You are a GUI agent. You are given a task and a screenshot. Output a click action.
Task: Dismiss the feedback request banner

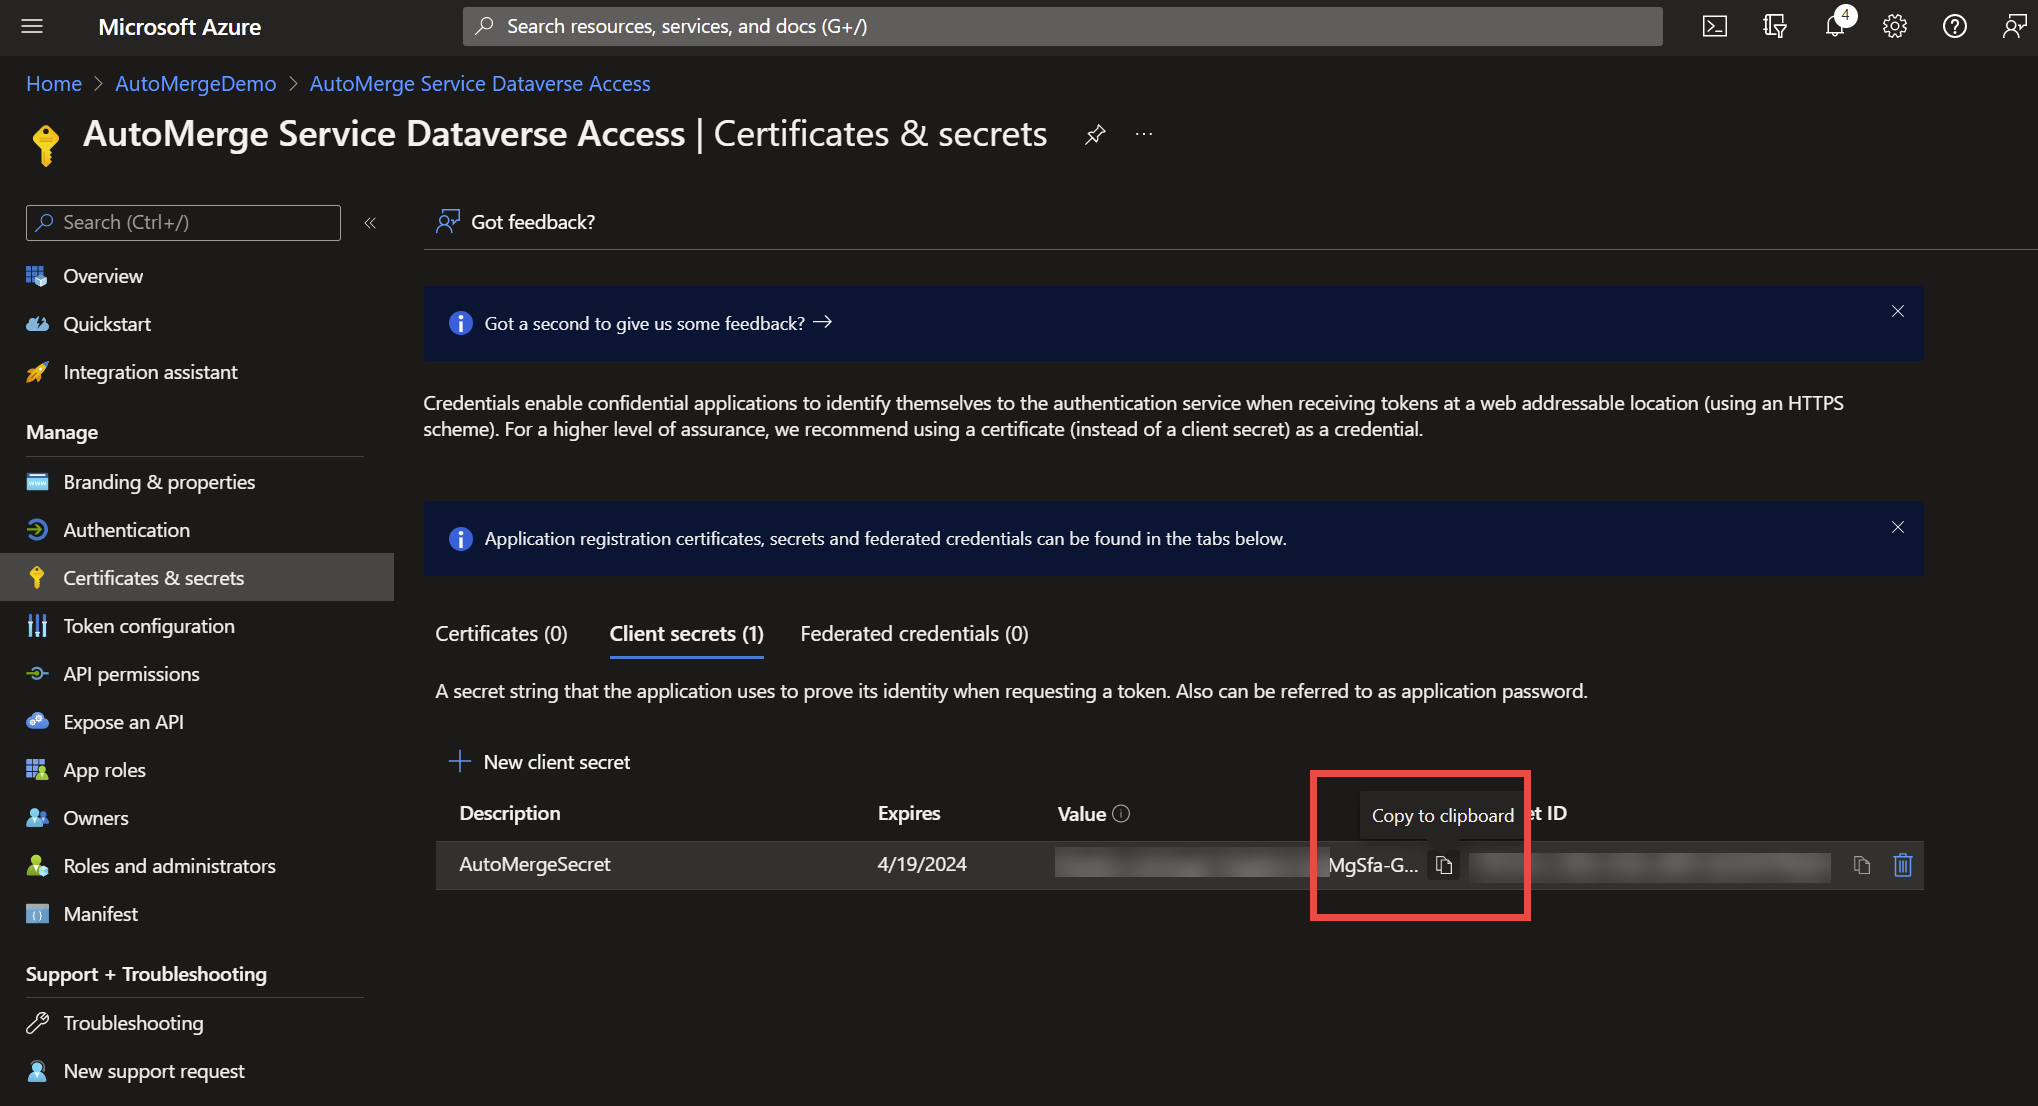tap(1898, 312)
